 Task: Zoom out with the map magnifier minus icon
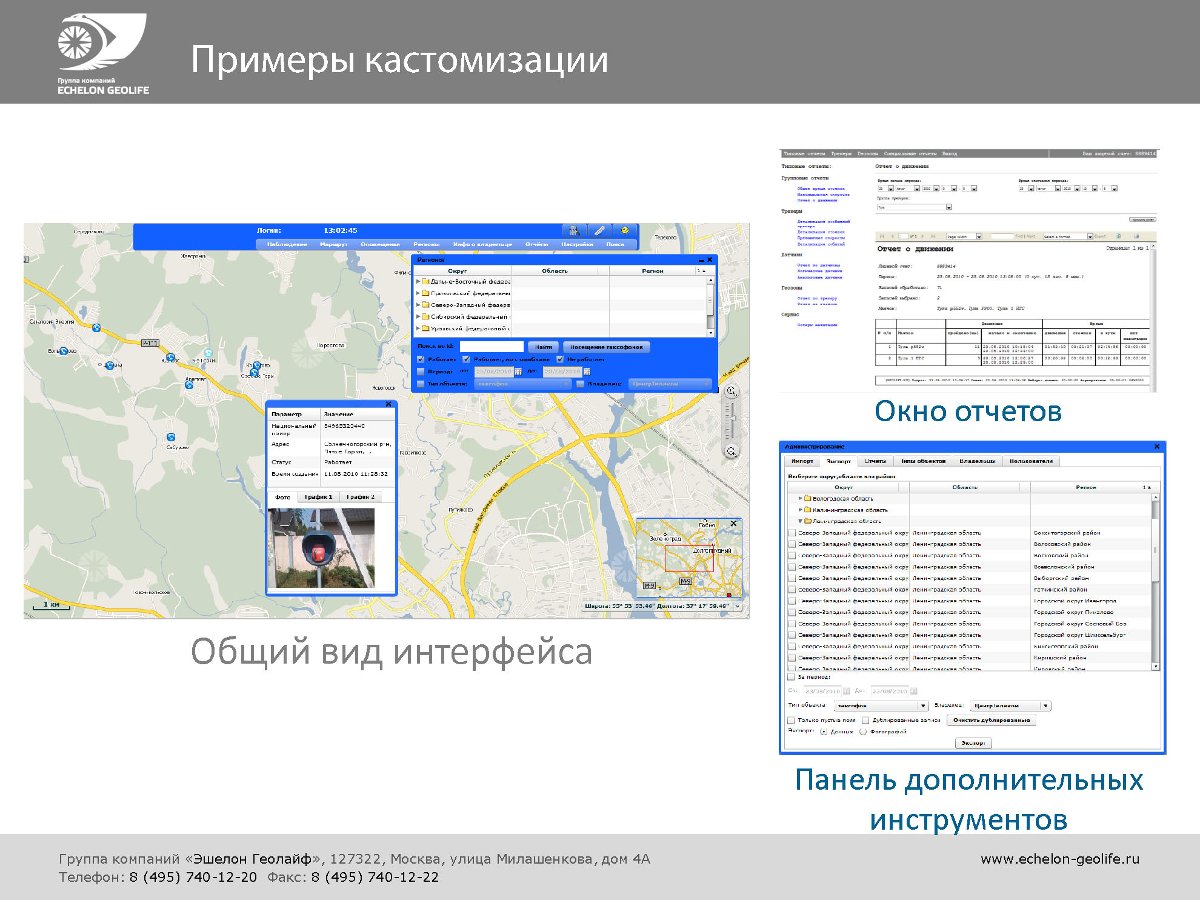click(x=731, y=452)
